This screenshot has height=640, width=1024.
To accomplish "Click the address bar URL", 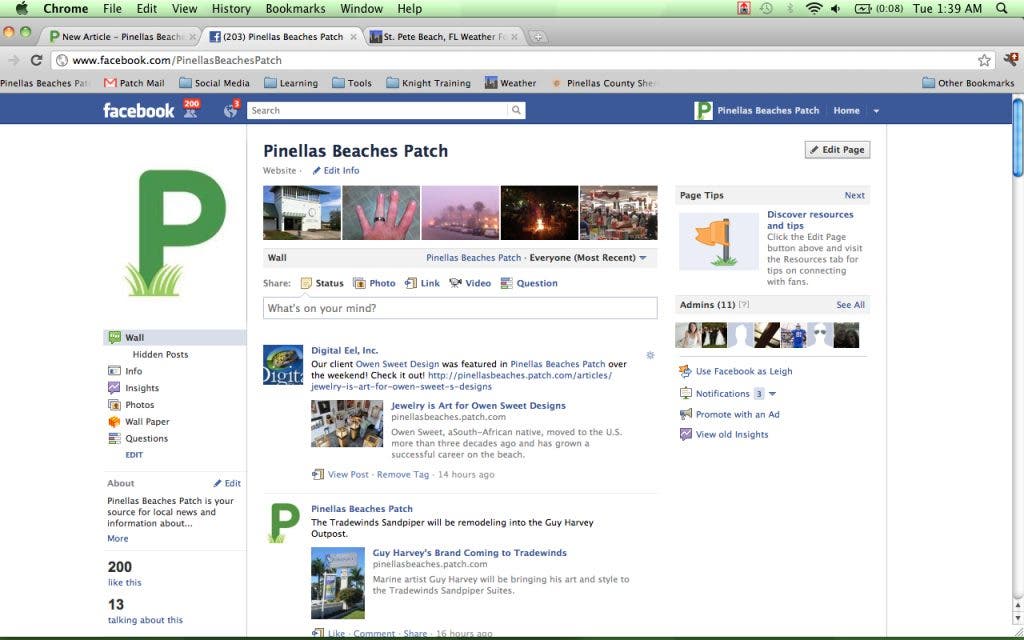I will tap(177, 60).
